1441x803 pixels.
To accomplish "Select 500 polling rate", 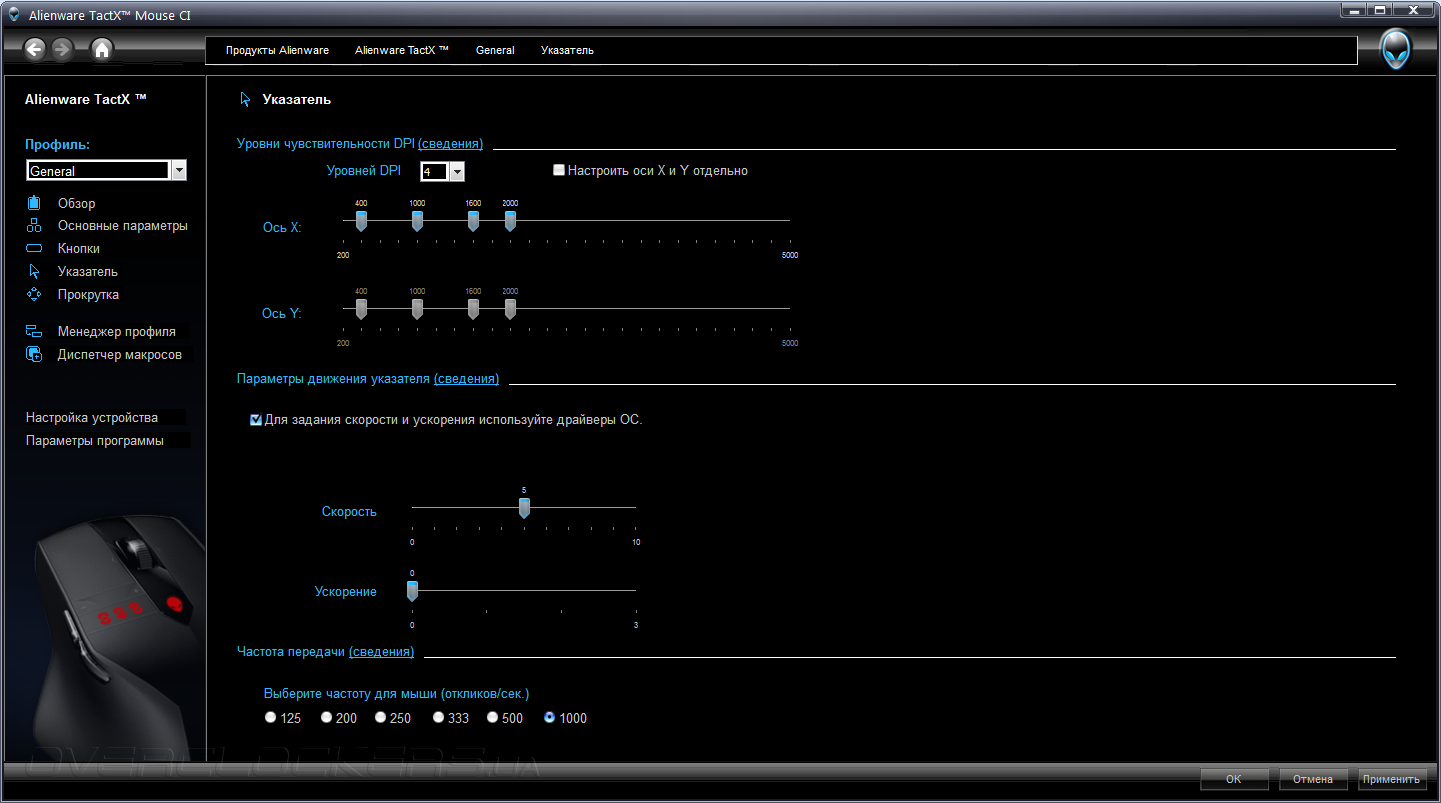I will (x=492, y=717).
